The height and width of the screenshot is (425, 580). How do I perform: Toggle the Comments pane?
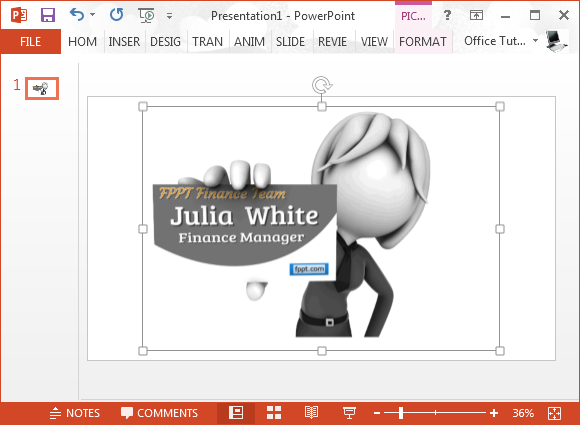point(159,413)
